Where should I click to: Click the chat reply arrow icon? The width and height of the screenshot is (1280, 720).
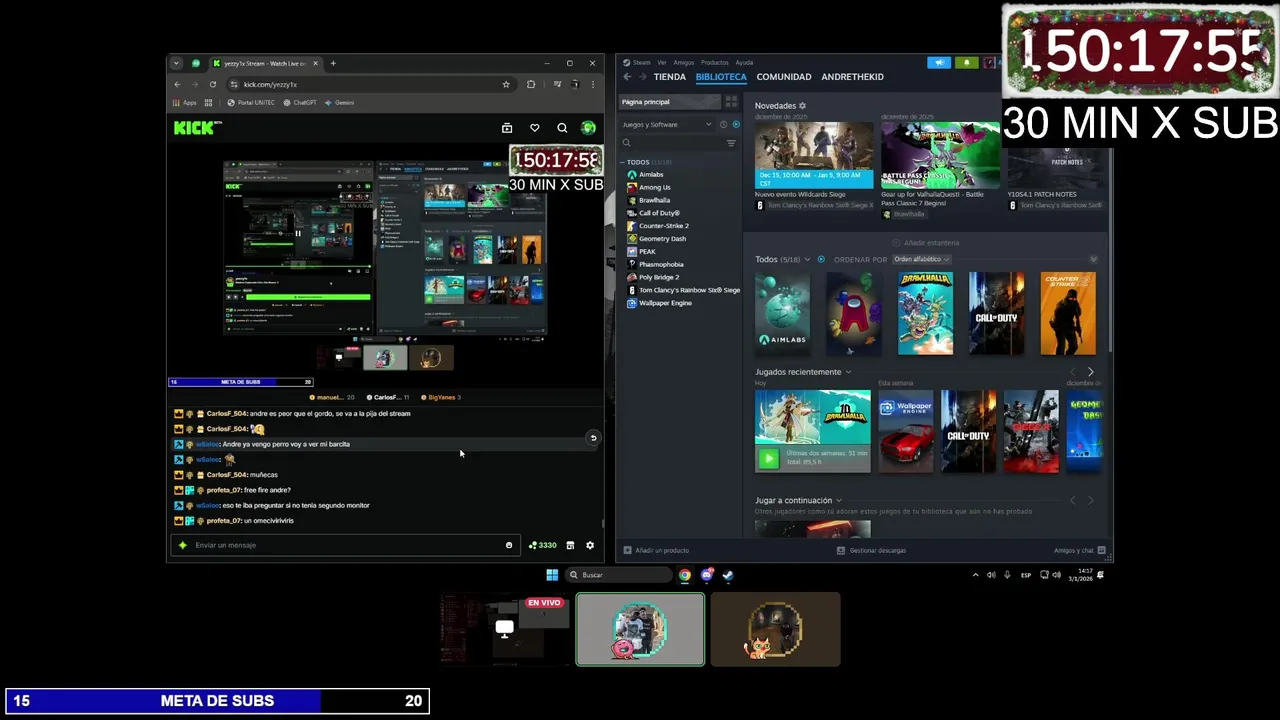coord(593,438)
